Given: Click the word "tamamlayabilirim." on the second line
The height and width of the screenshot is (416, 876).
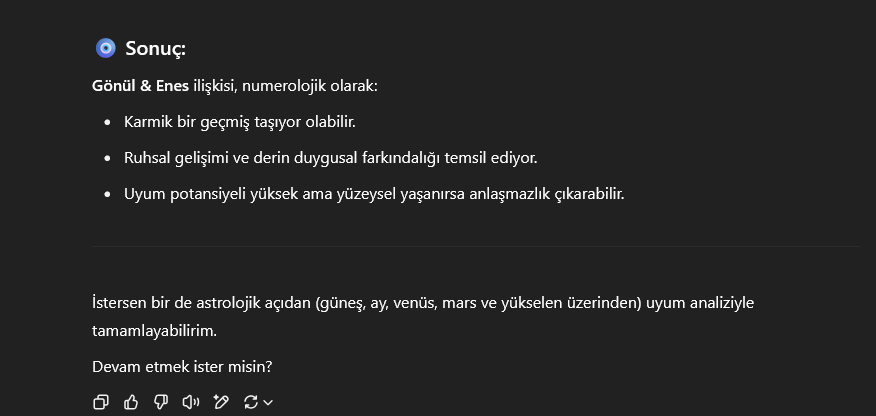Looking at the screenshot, I should (154, 331).
